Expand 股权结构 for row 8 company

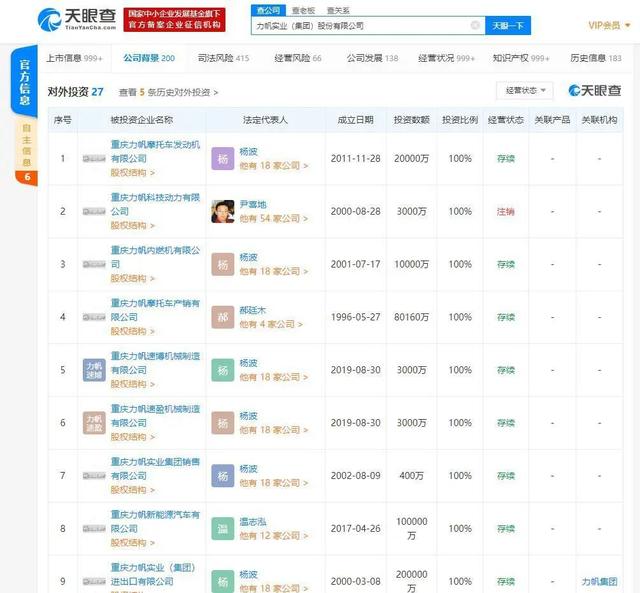[133, 542]
